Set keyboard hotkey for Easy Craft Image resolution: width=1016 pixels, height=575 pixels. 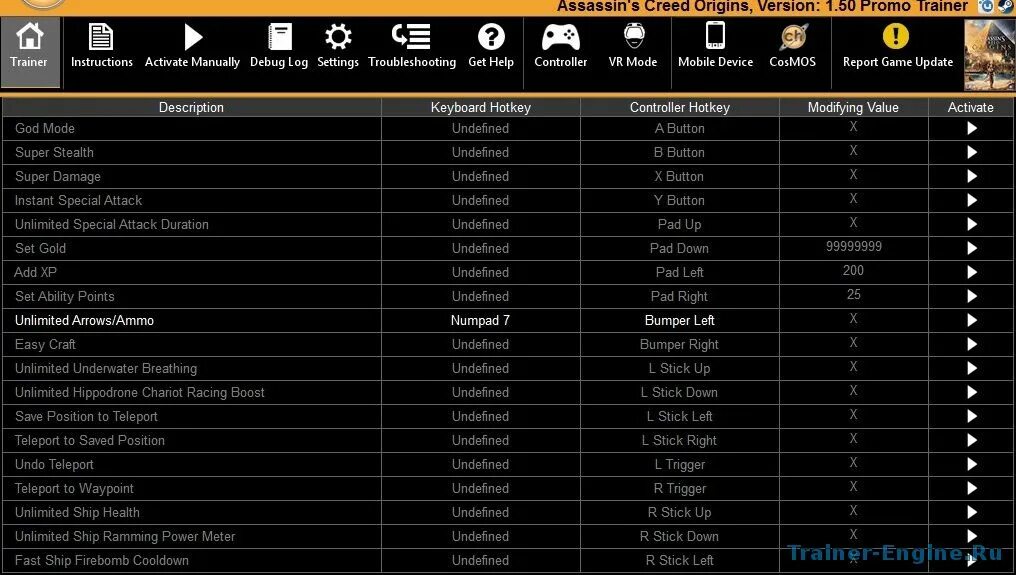click(x=480, y=344)
